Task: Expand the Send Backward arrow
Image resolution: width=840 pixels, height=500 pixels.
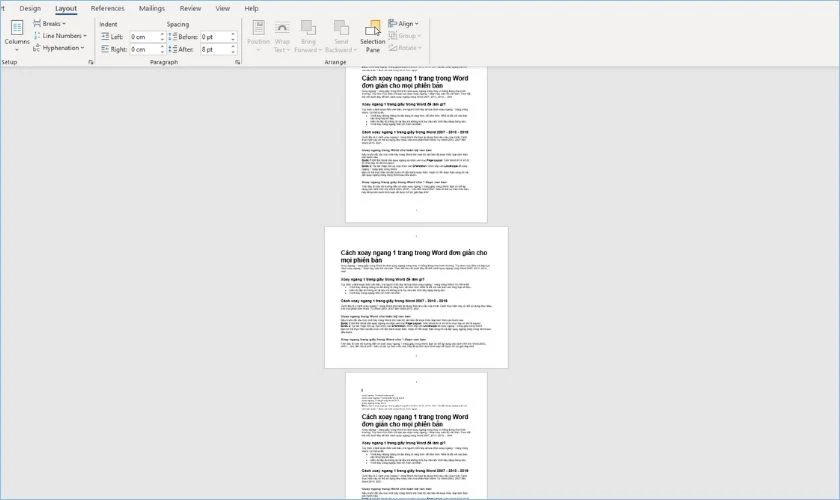Action: click(355, 50)
